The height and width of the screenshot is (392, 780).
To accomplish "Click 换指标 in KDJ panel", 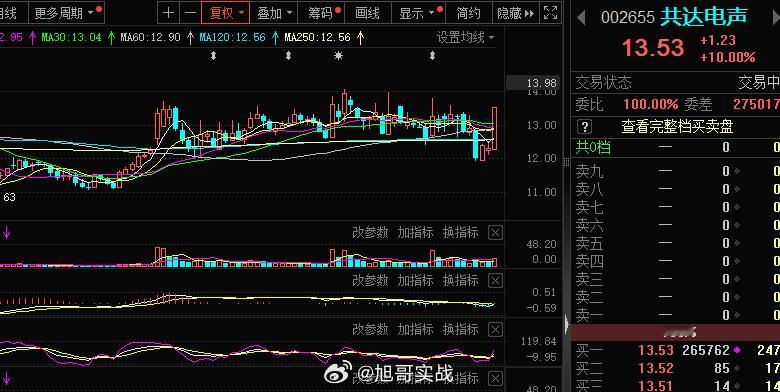I will (x=460, y=329).
